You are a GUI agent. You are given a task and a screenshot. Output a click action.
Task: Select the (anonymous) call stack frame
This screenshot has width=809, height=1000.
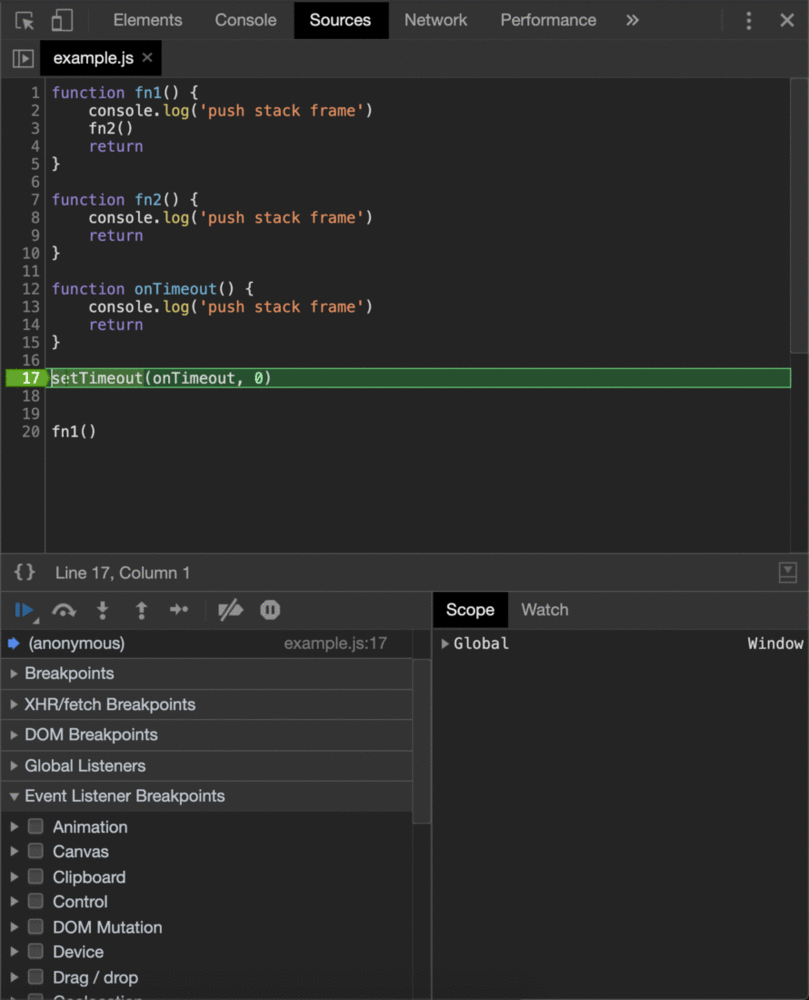click(207, 643)
